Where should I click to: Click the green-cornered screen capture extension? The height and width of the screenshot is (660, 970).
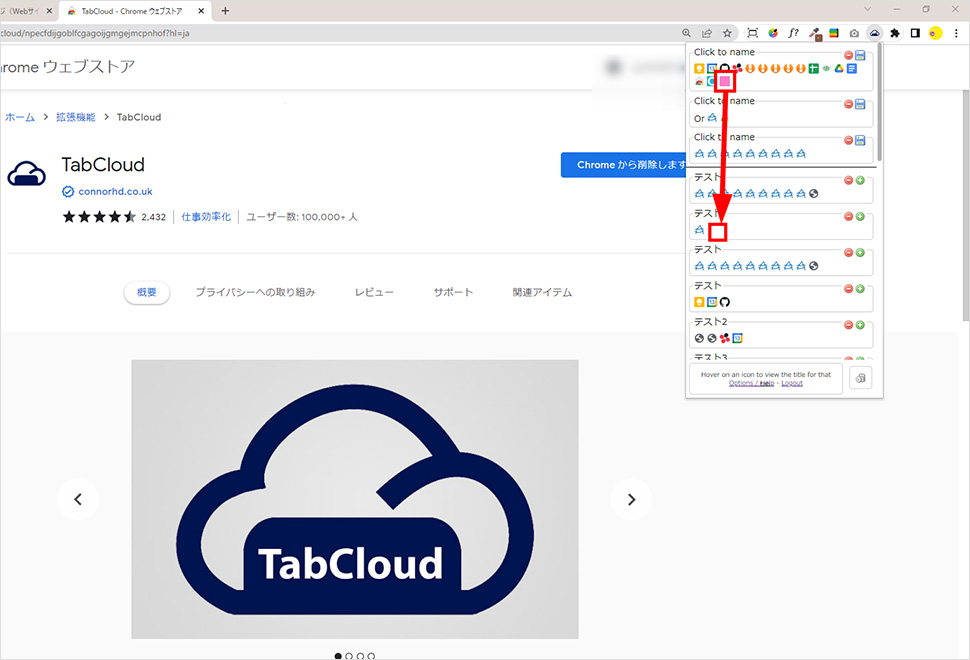tap(752, 33)
